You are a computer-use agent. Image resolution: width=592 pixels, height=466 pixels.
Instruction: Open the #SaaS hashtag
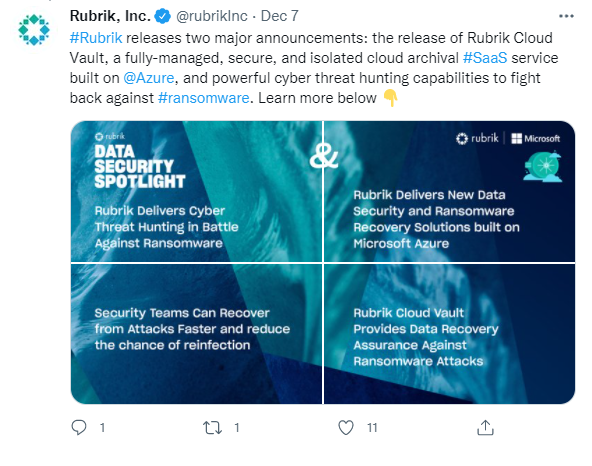[485, 58]
